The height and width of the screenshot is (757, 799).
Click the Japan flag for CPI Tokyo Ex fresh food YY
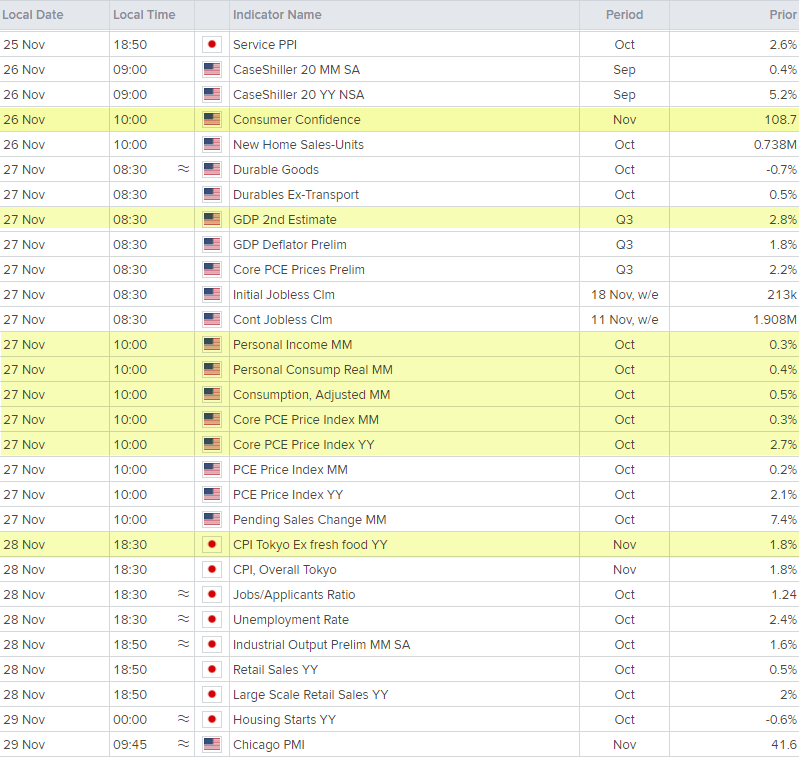(211, 545)
